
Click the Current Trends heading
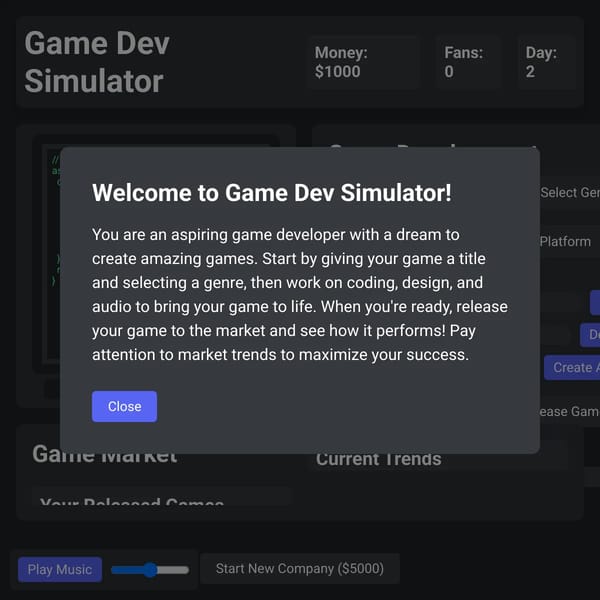click(378, 459)
